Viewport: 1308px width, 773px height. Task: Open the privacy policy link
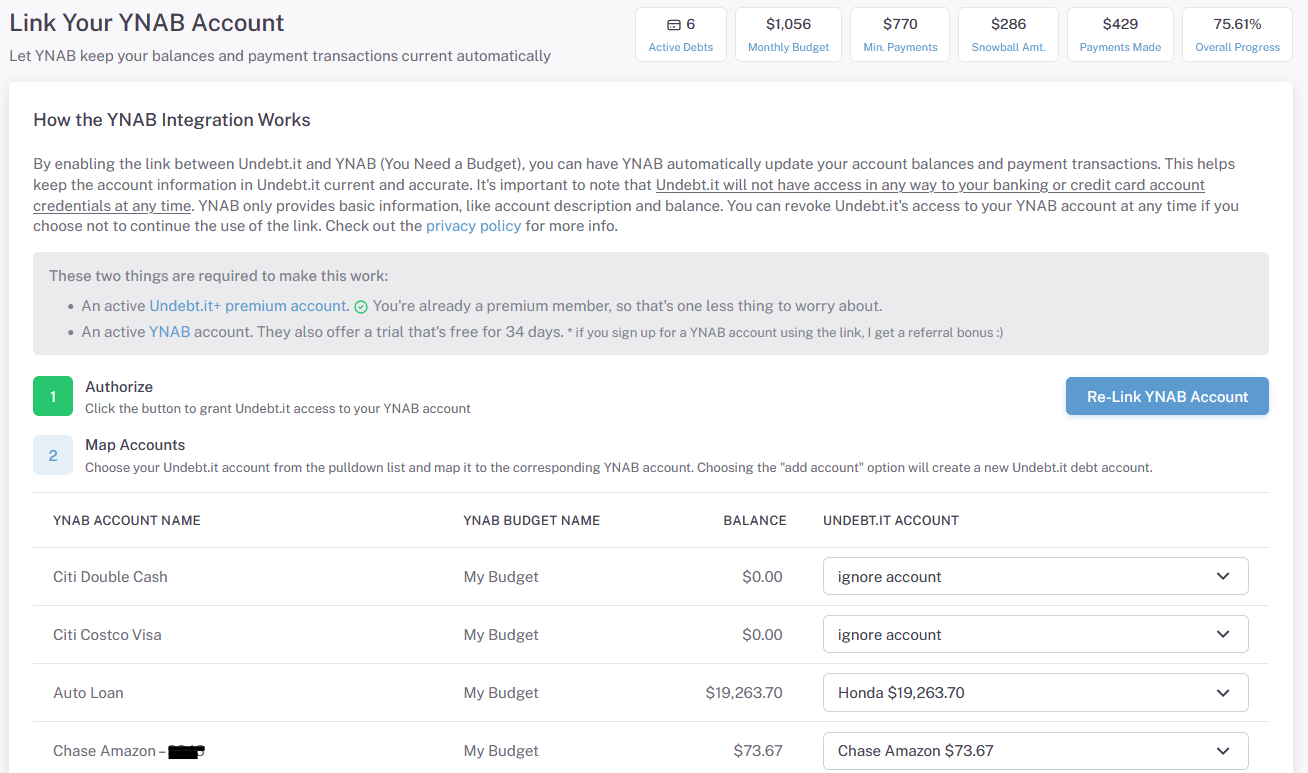pyautogui.click(x=474, y=226)
